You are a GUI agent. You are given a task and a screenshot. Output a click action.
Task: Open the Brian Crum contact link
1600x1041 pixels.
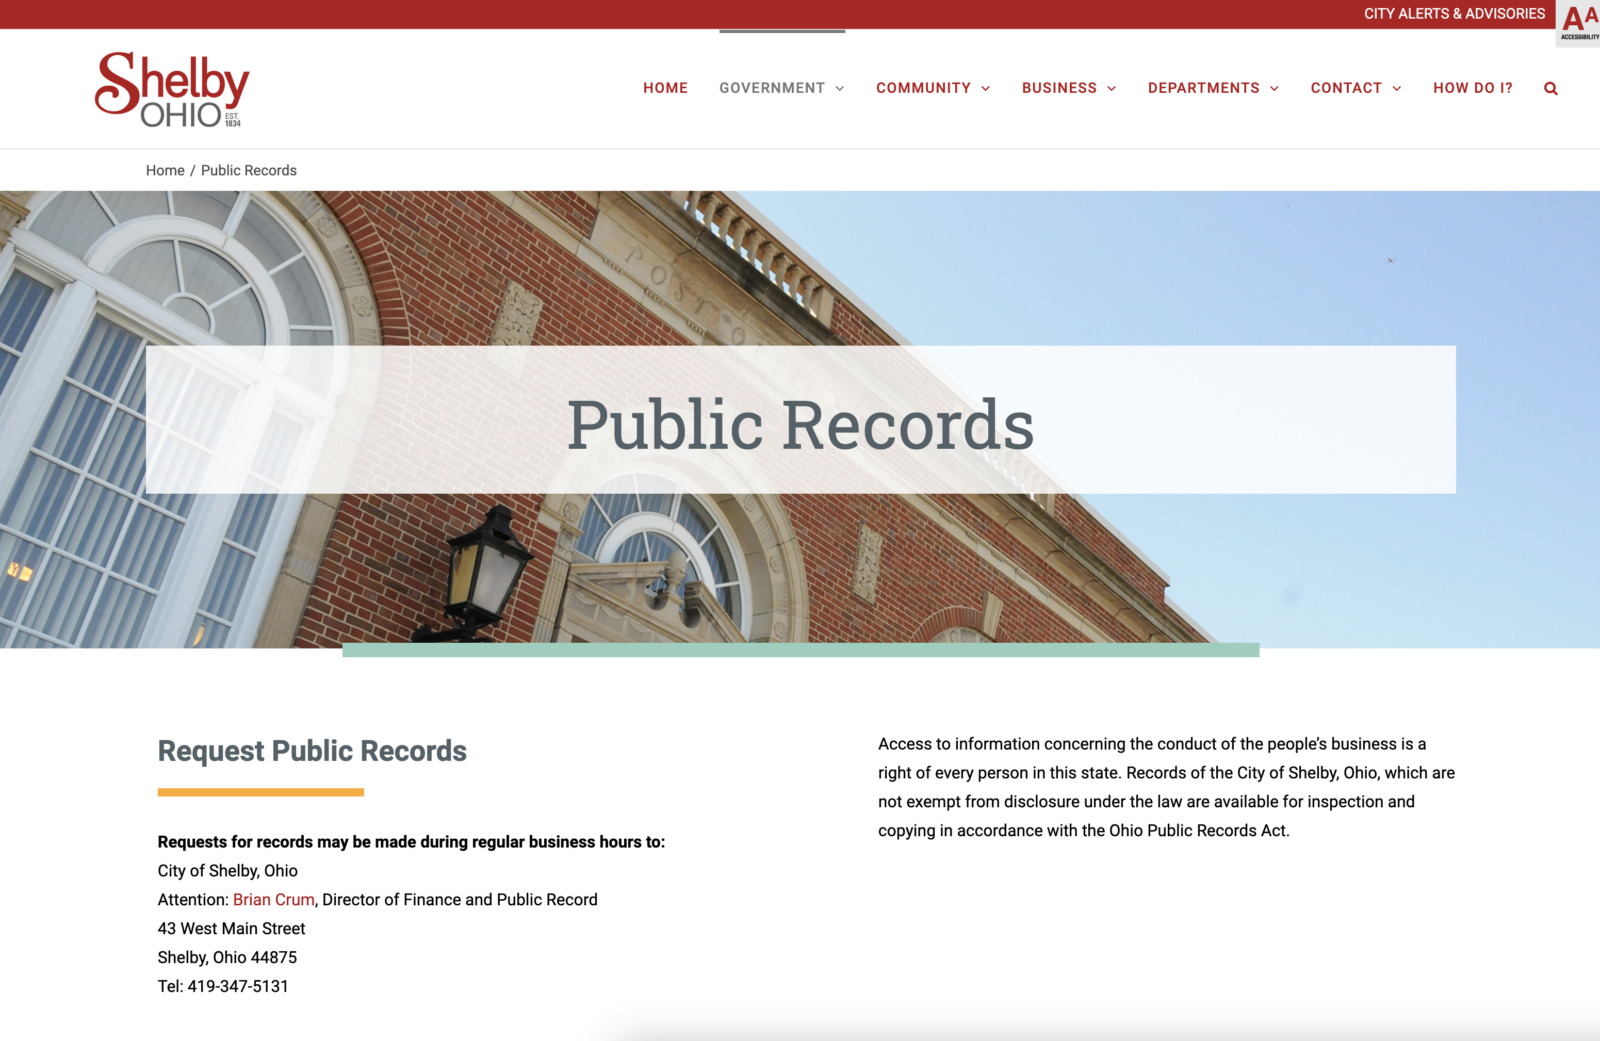(x=272, y=899)
